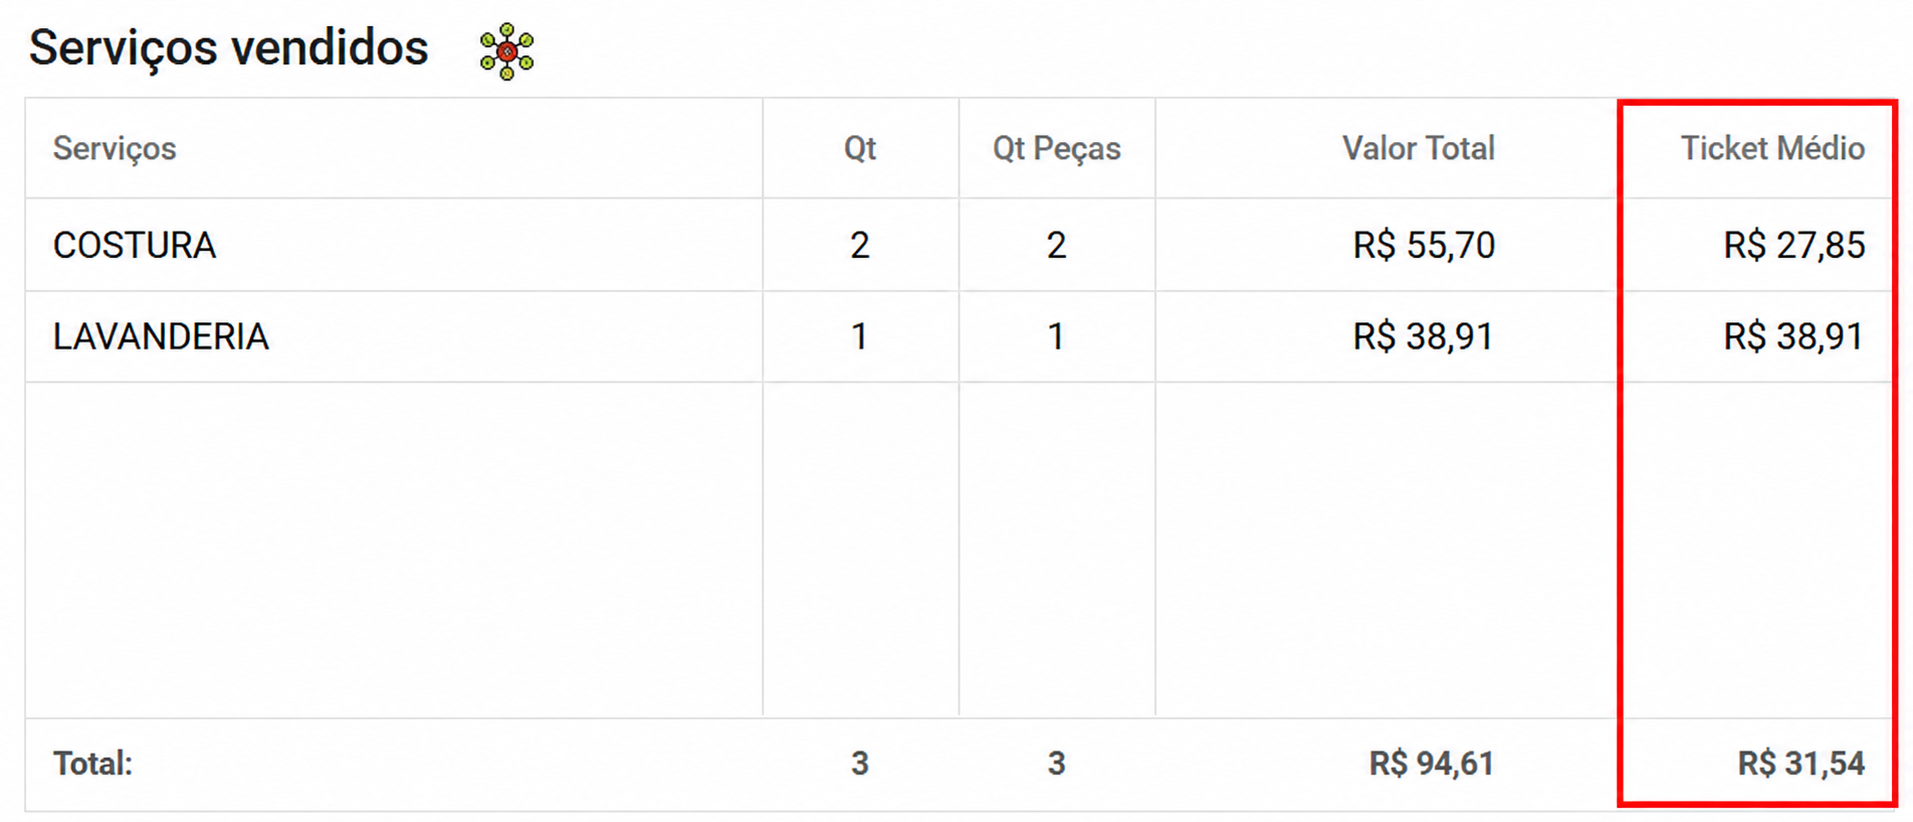Sort by the Qt column header
Image resolution: width=1913 pixels, height=822 pixels.
[860, 148]
